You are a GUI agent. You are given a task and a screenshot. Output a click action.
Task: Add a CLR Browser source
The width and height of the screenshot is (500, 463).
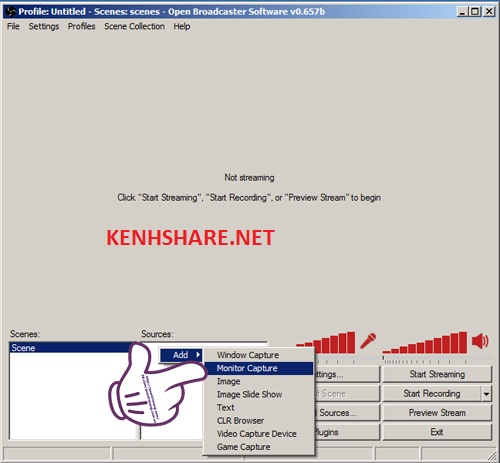[x=259, y=421]
